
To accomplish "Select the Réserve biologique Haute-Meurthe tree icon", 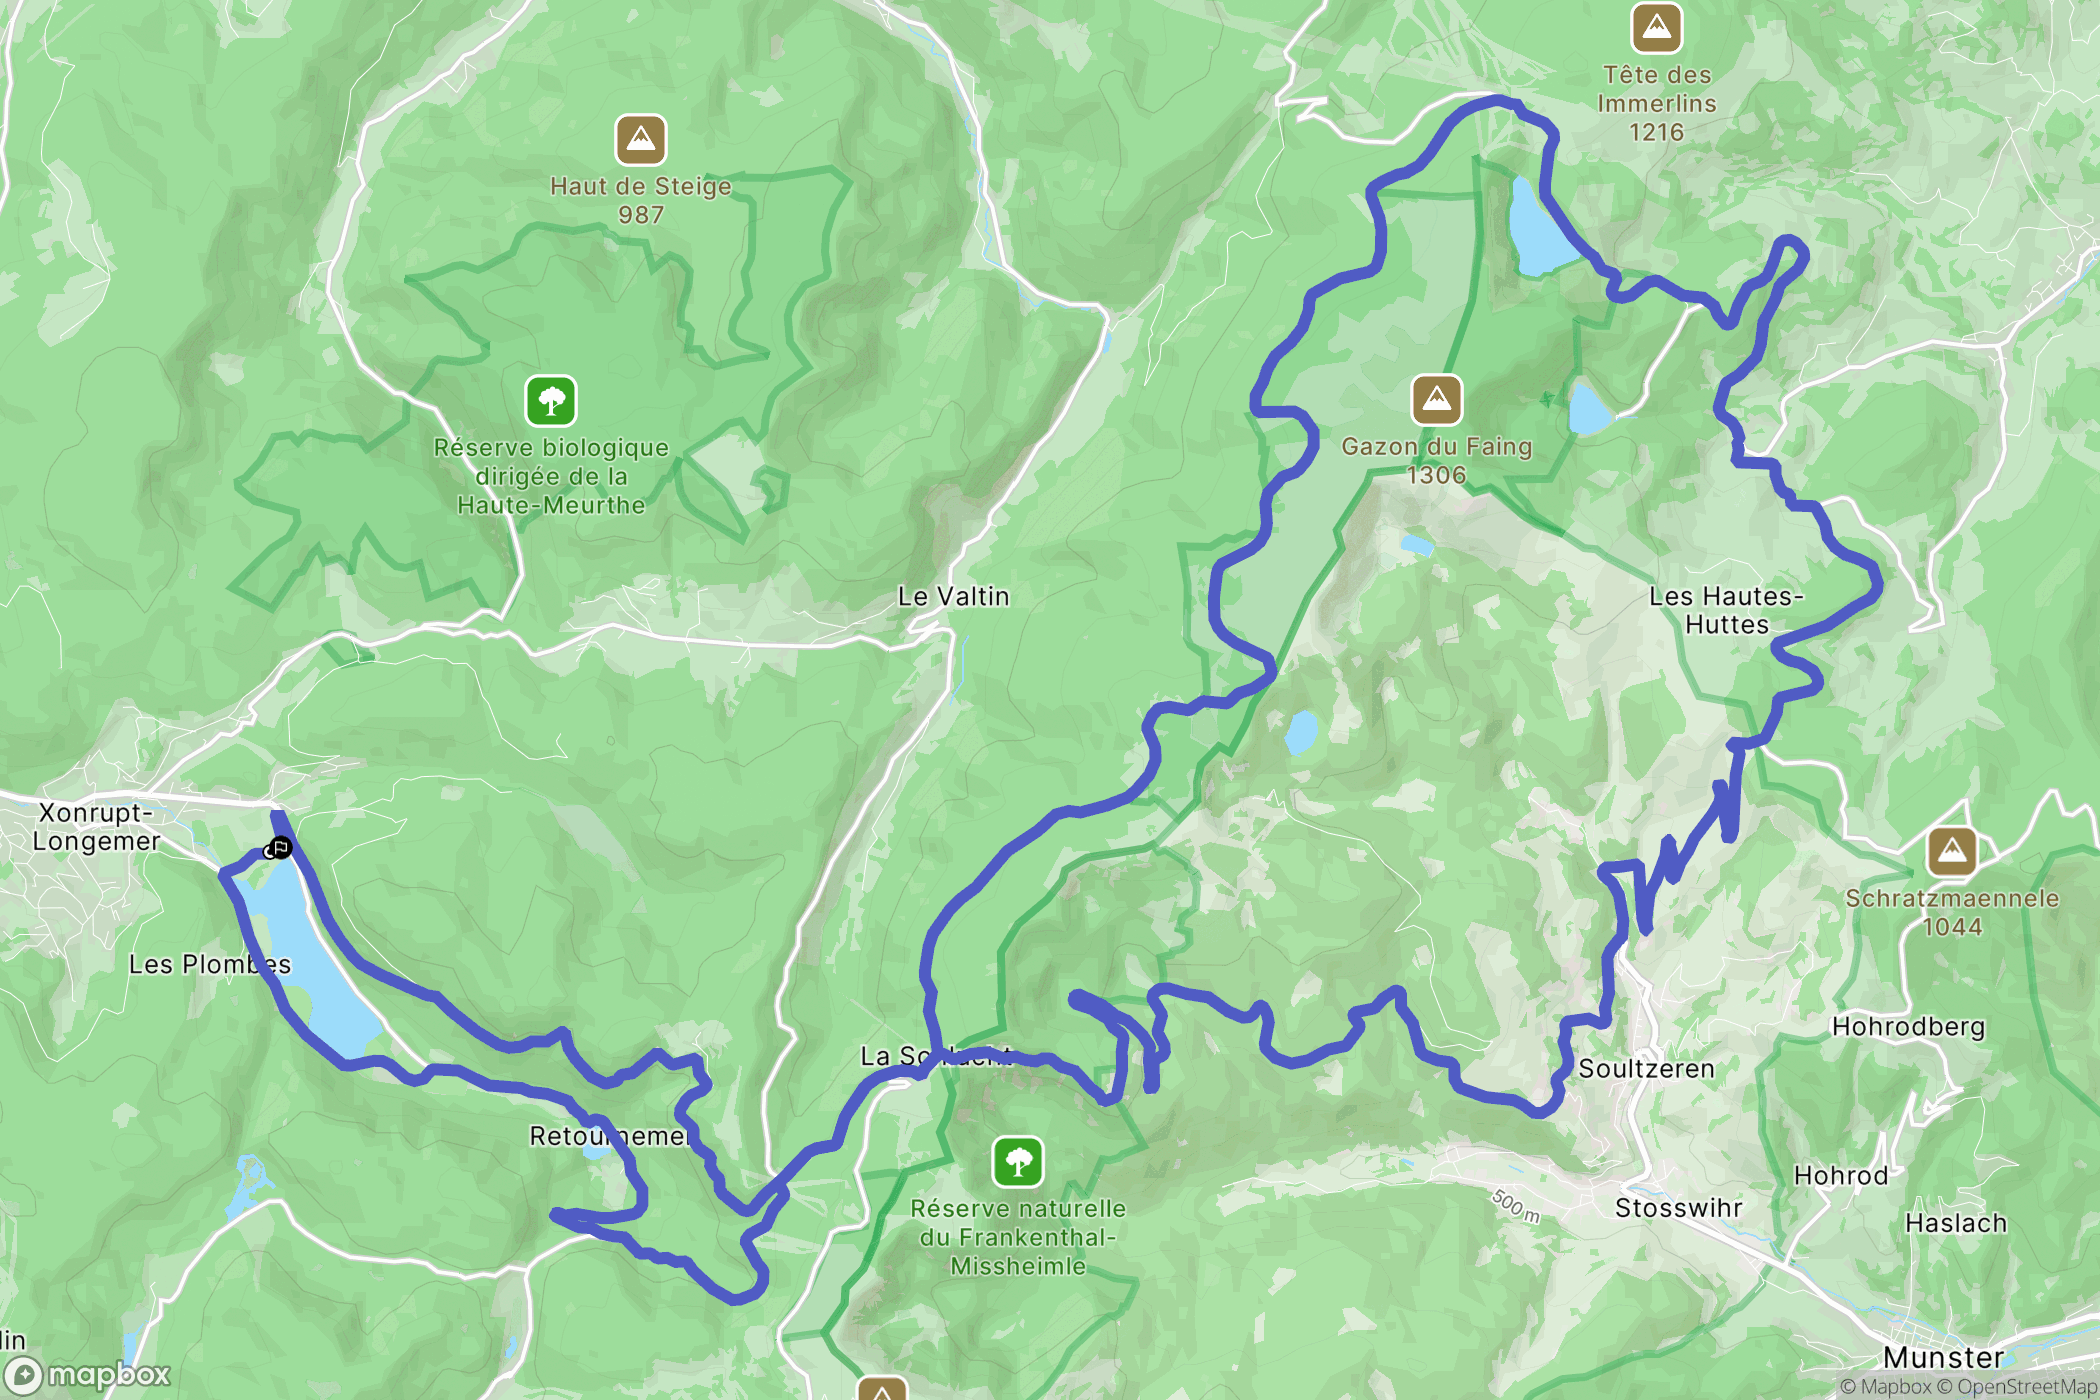I will (x=551, y=401).
